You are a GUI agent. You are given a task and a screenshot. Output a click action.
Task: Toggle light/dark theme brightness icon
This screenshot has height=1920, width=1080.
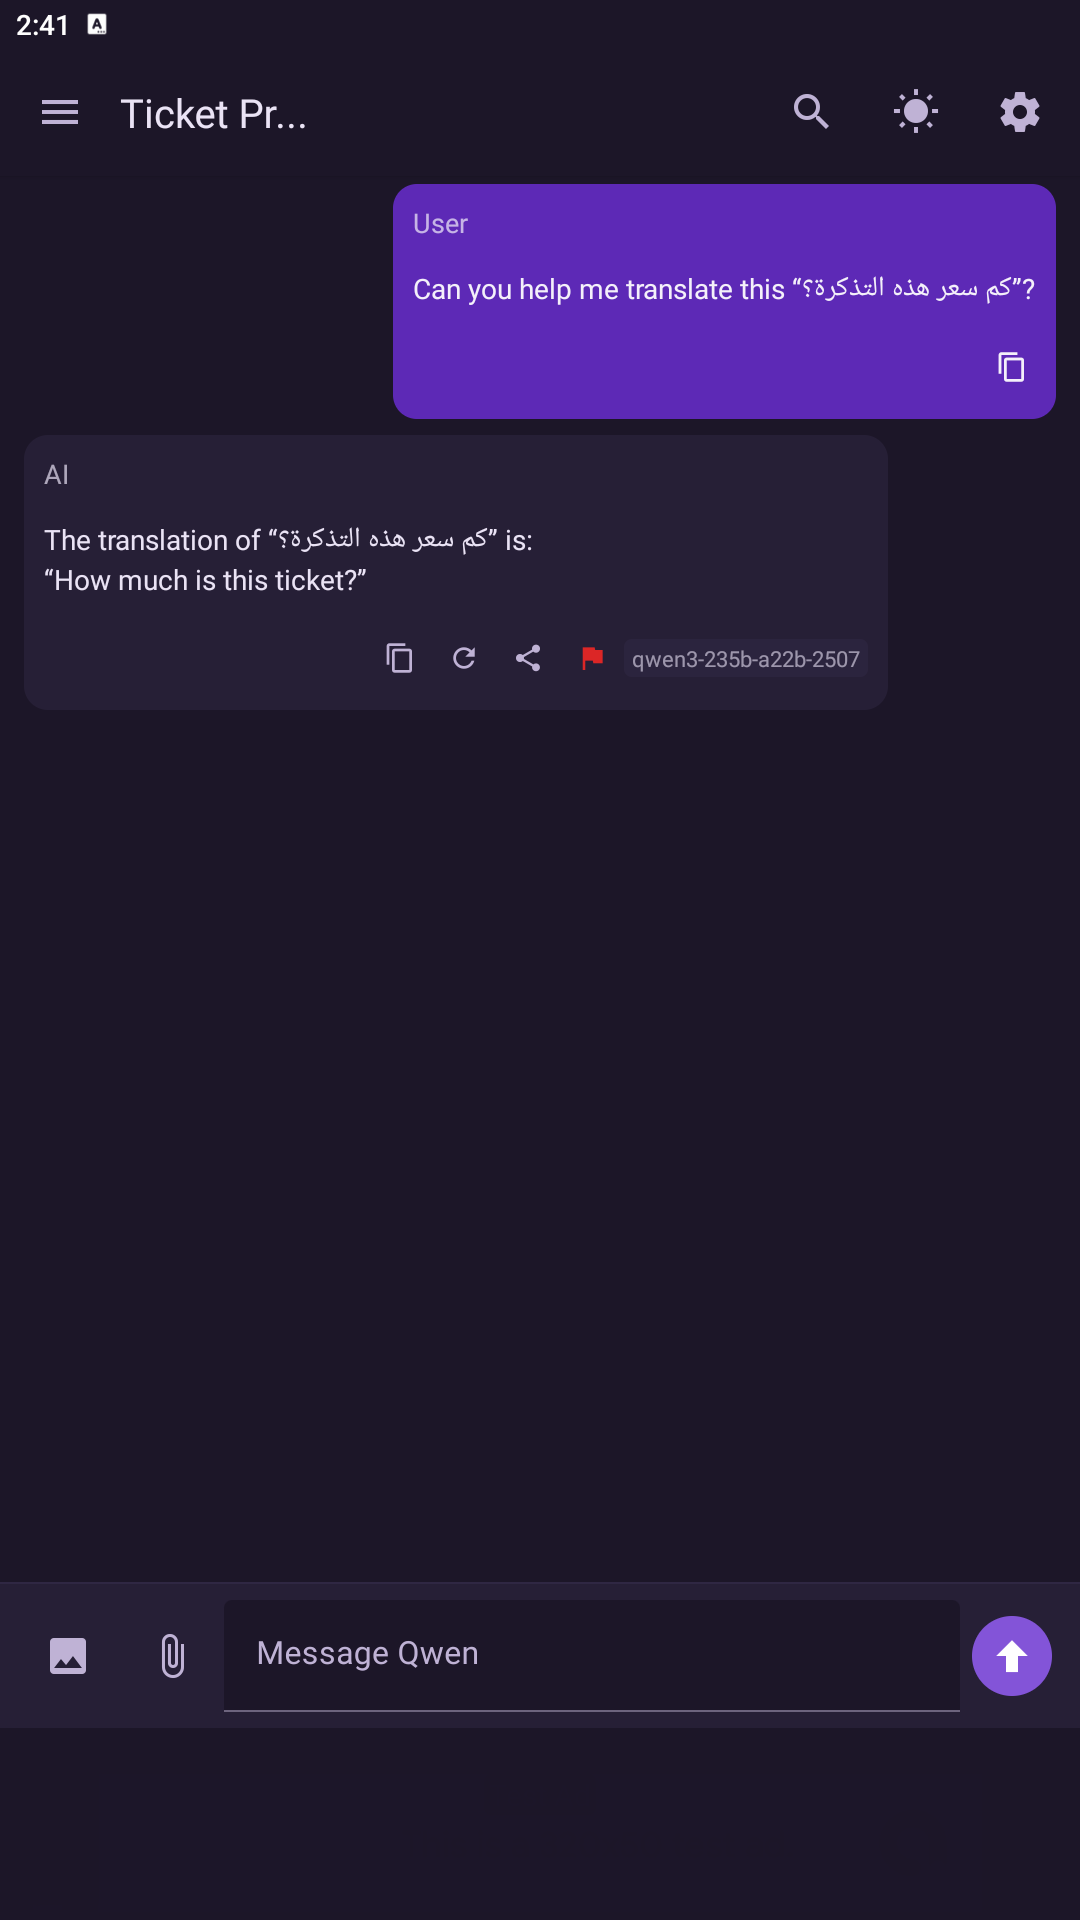(916, 112)
